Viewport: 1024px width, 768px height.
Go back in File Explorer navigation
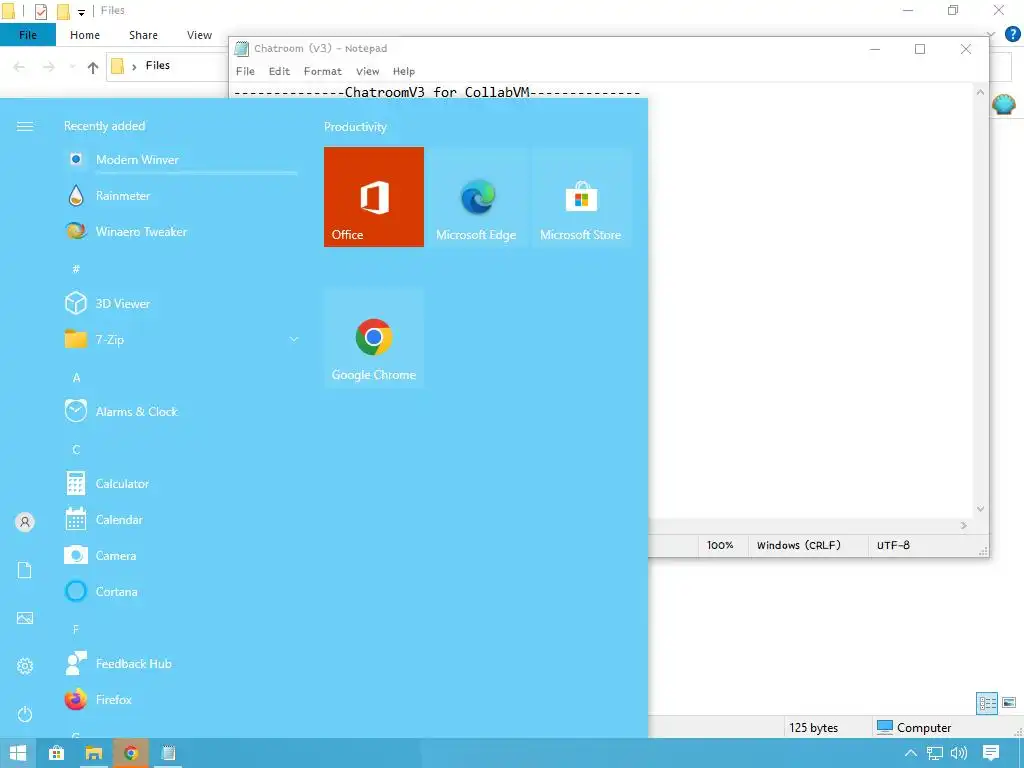pos(20,67)
